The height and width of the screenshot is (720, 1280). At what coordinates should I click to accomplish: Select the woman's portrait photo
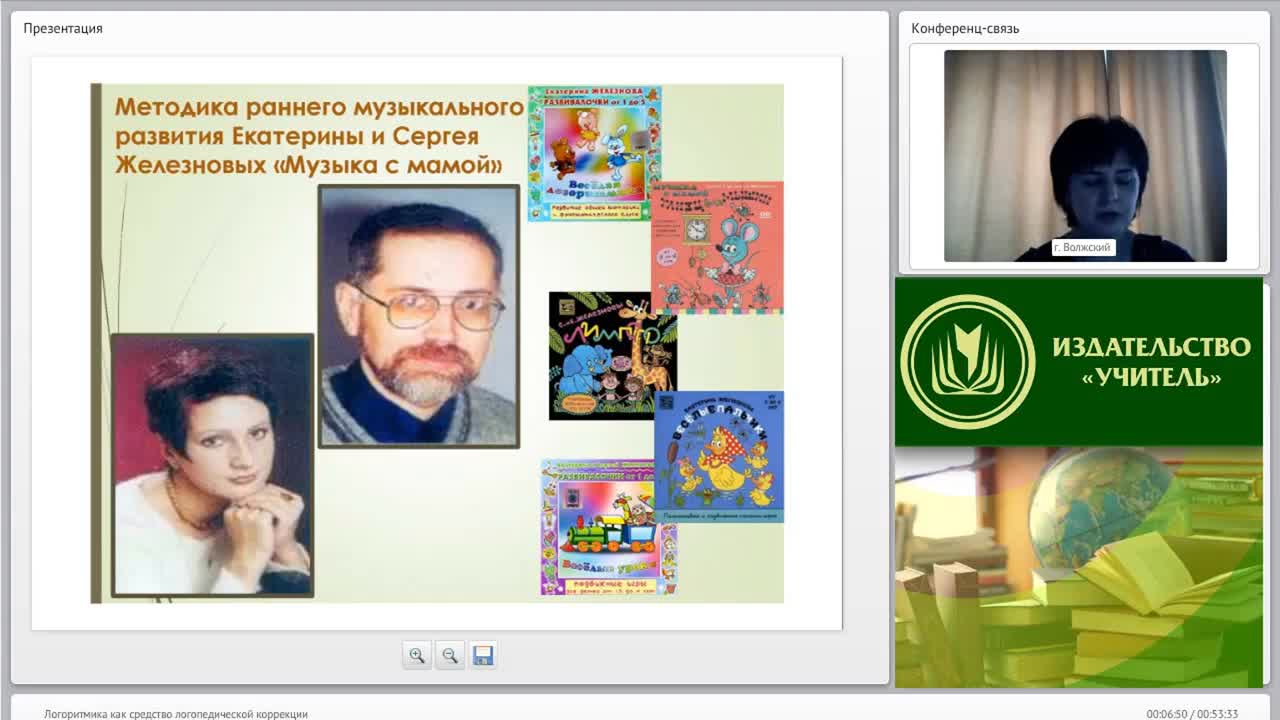coord(212,465)
